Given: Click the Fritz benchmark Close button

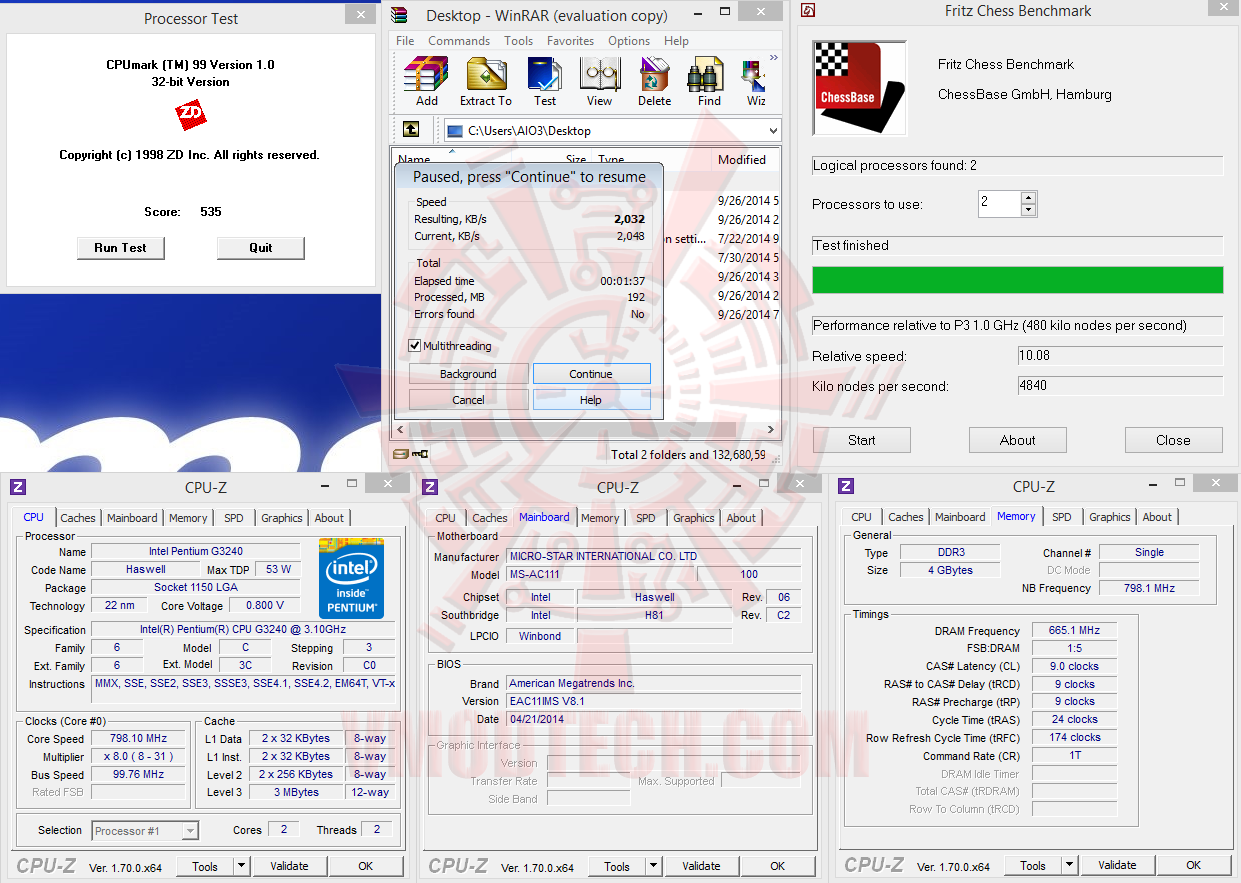Looking at the screenshot, I should pos(1174,440).
